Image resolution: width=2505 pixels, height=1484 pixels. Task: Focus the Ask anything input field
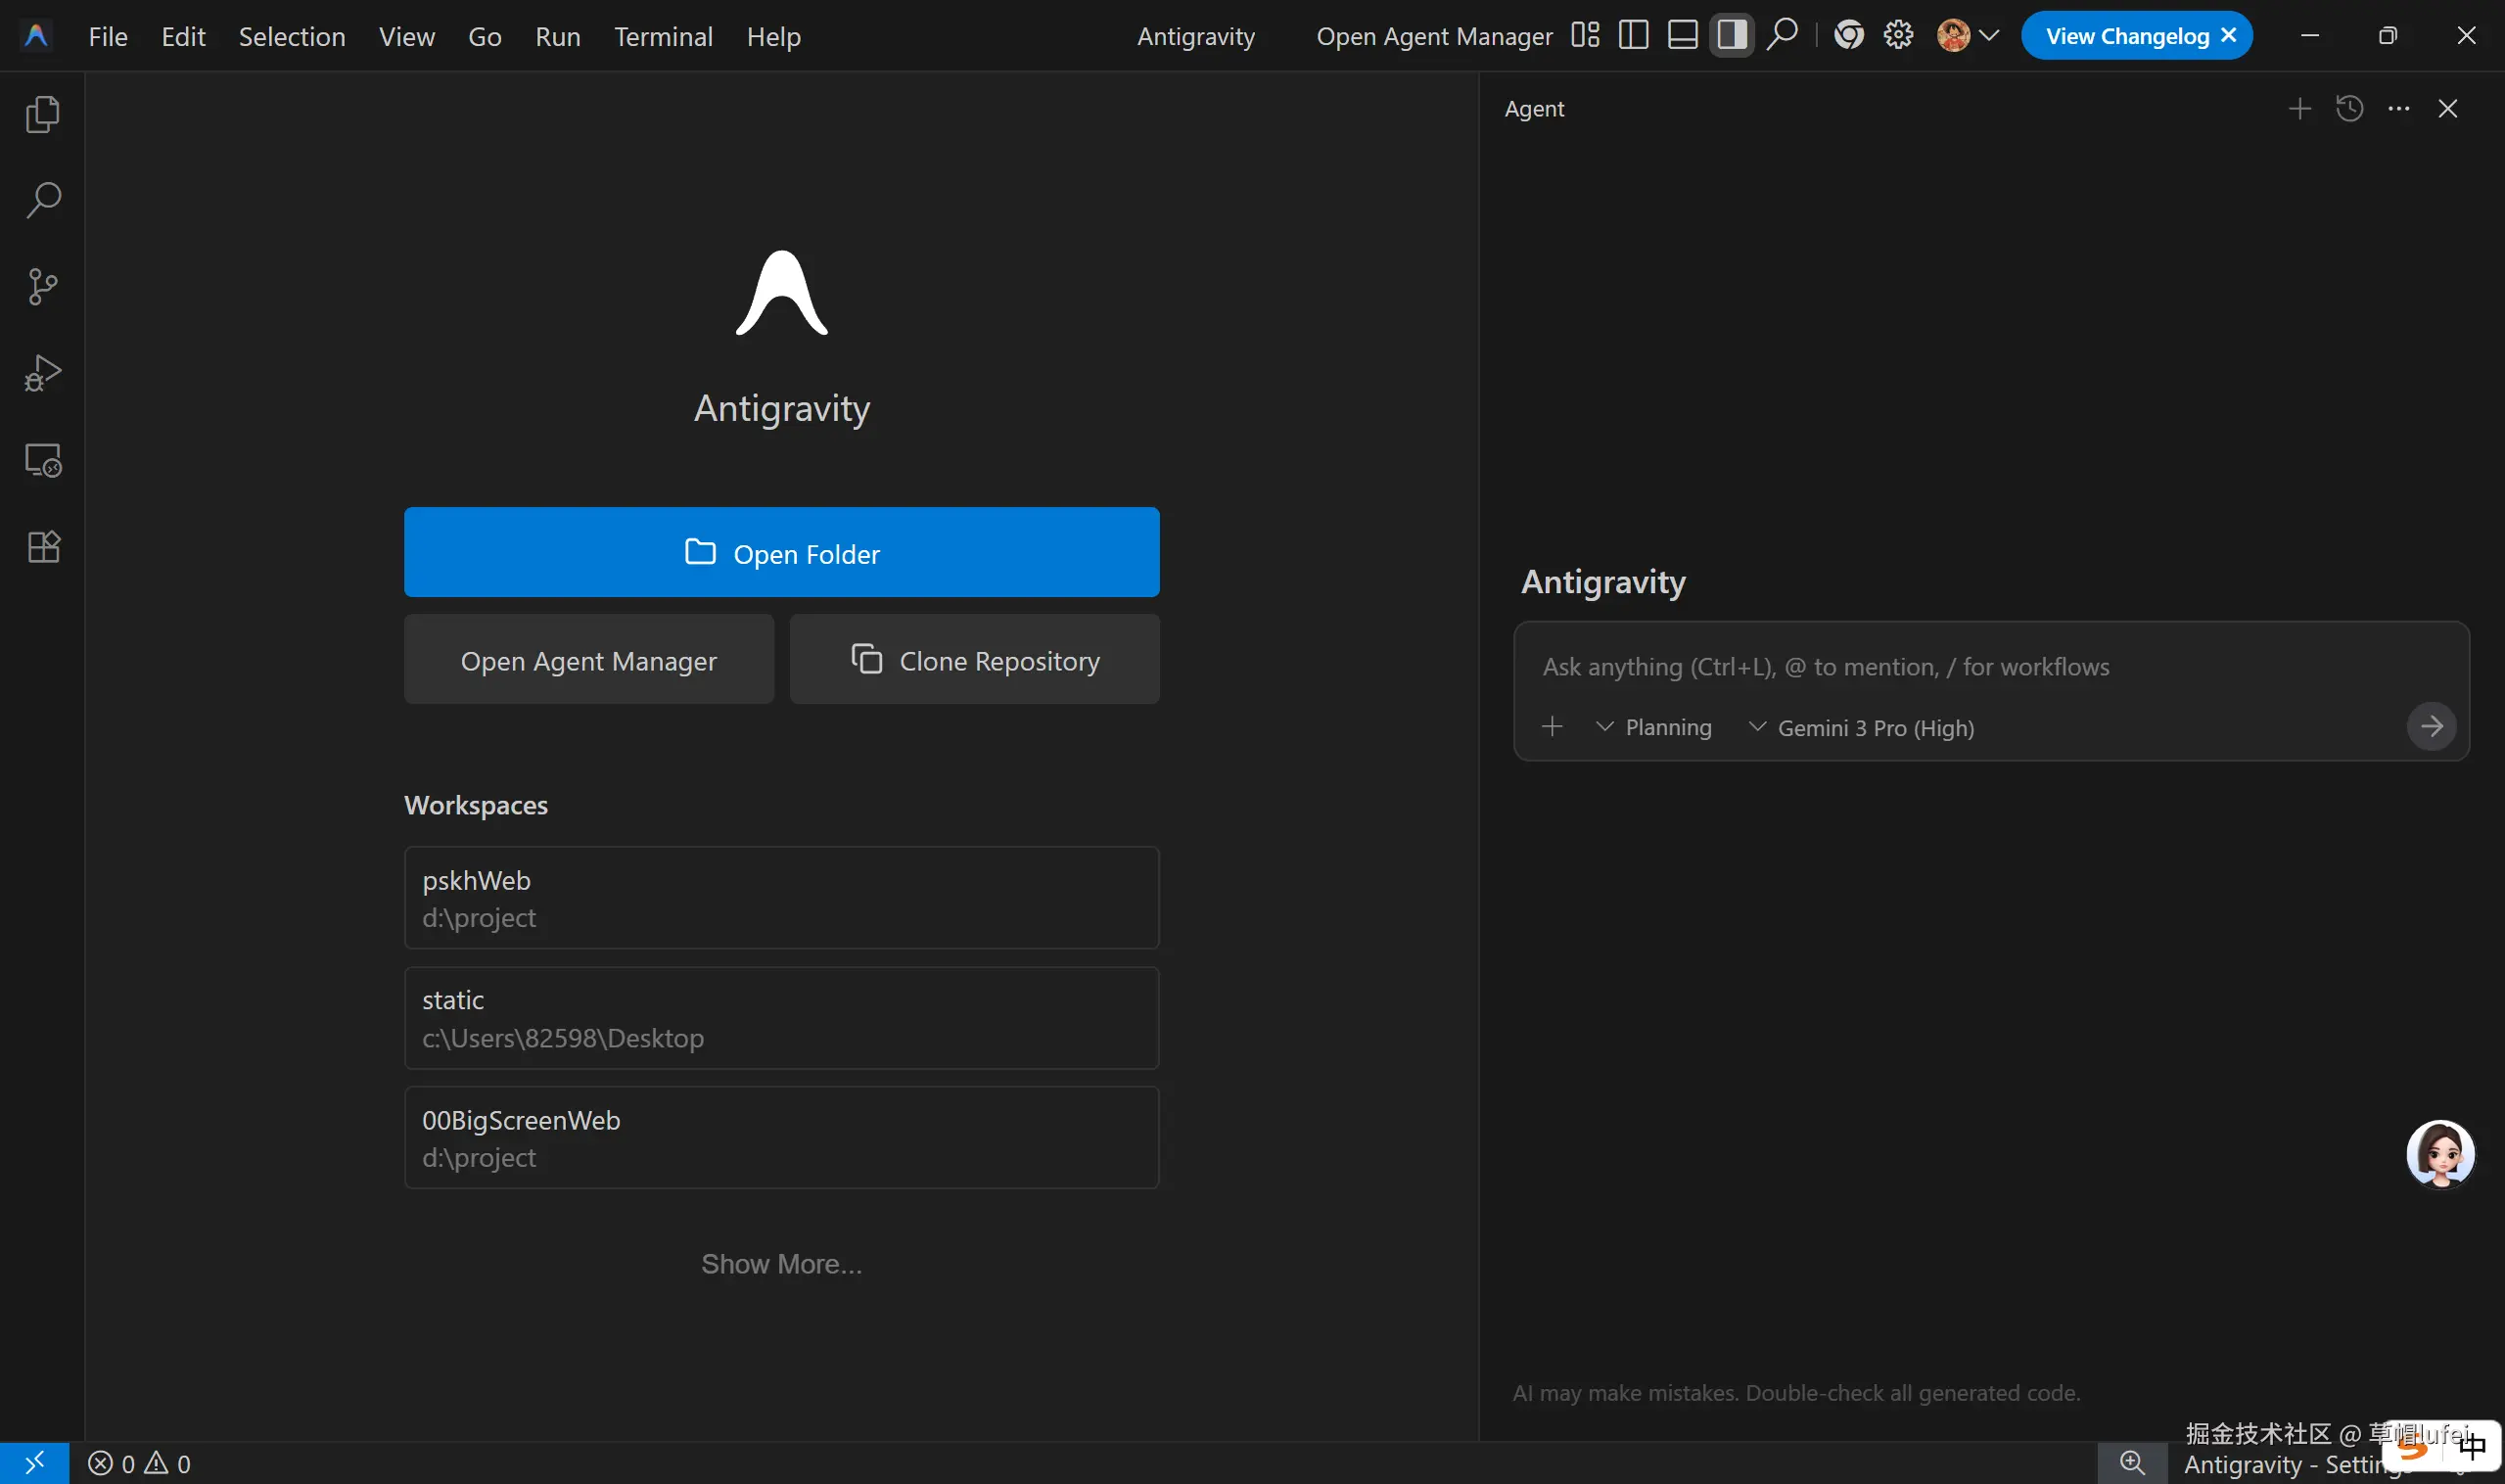1990,667
